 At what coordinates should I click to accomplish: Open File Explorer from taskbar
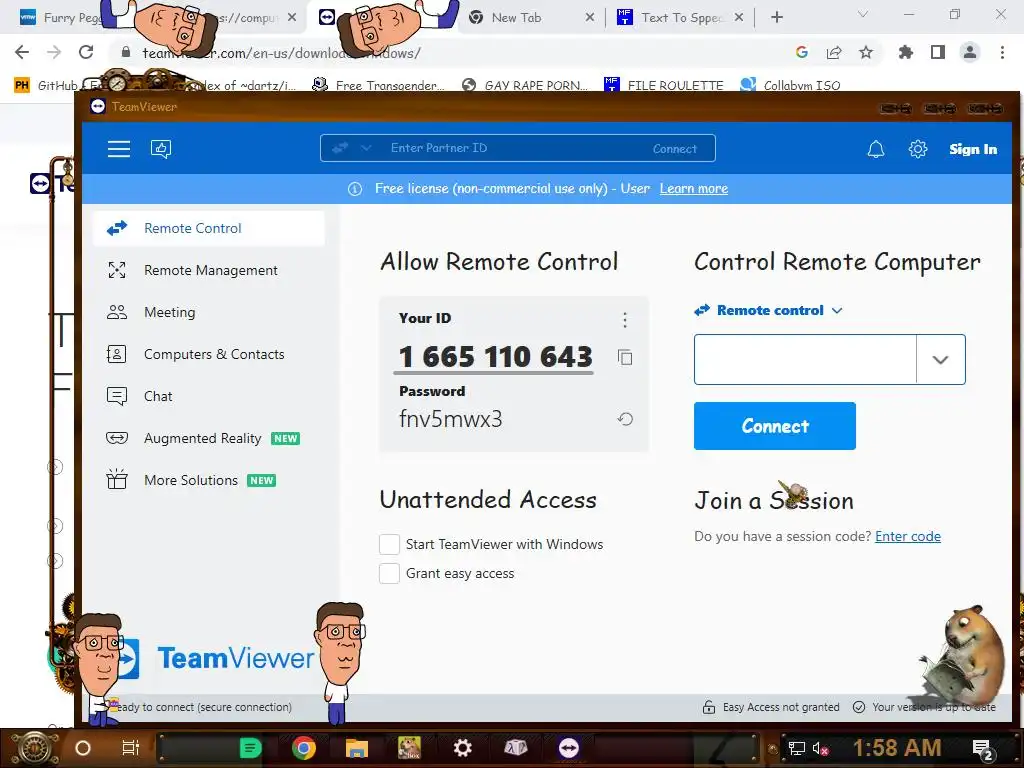(357, 748)
